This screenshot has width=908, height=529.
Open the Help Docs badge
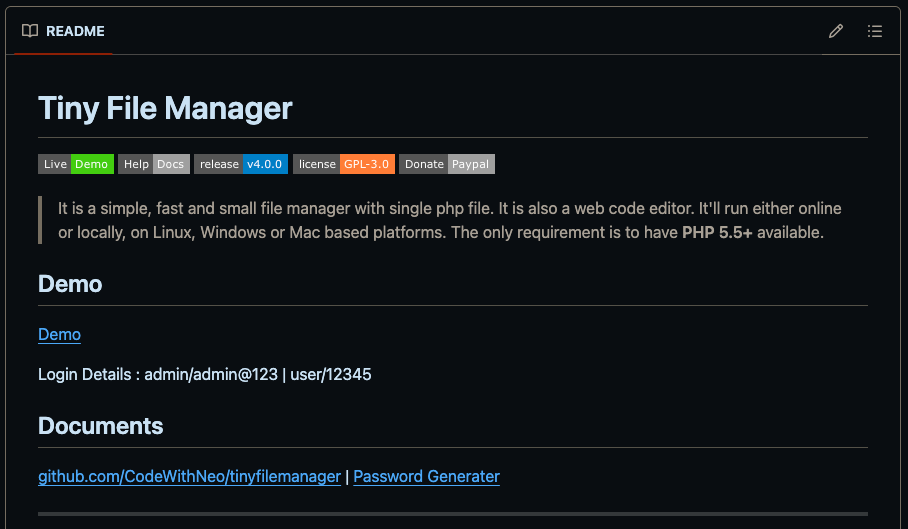[x=154, y=164]
